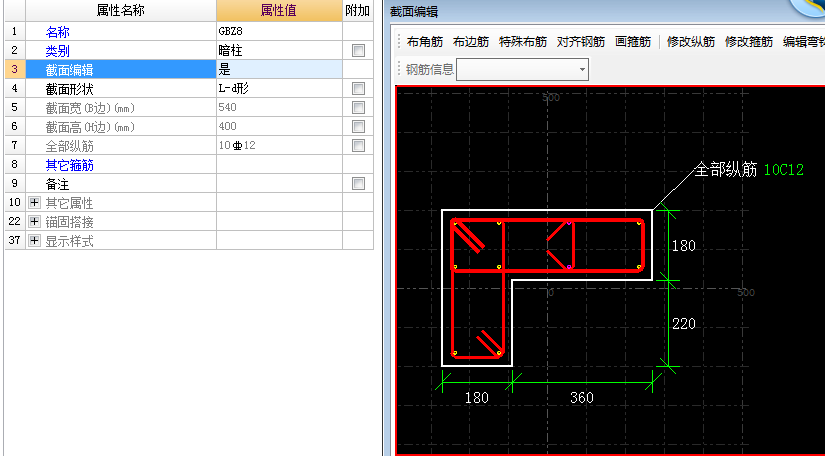Expand the 显示样式 group
This screenshot has width=825, height=456.
[34, 240]
